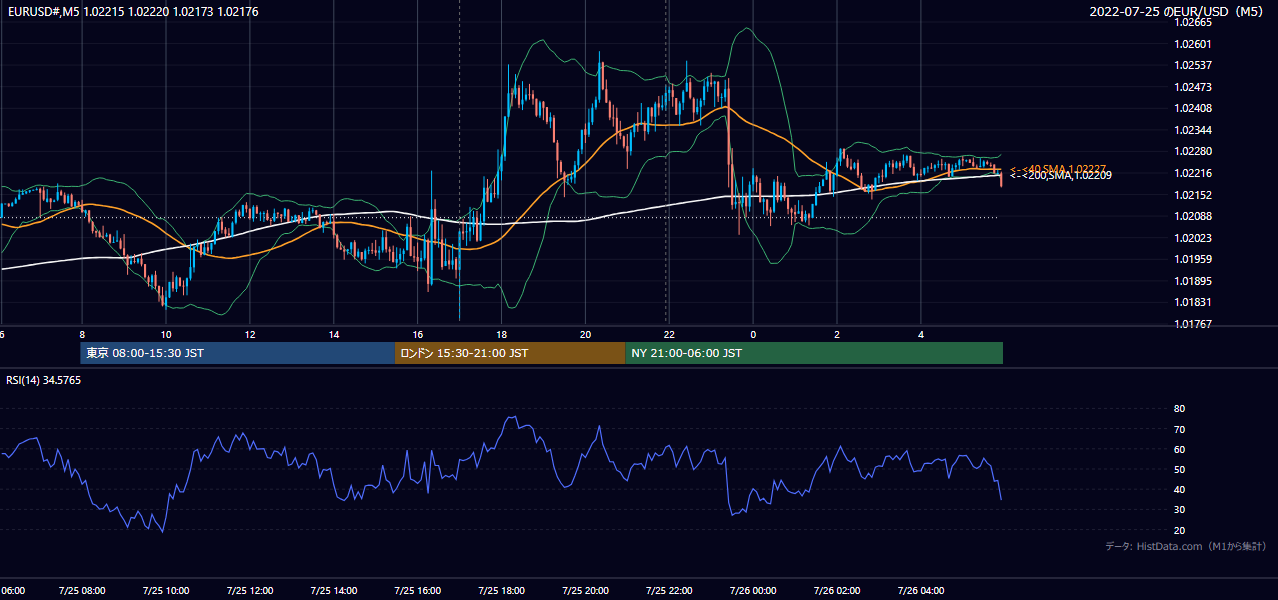Click RSI scale value 70

(1179, 429)
